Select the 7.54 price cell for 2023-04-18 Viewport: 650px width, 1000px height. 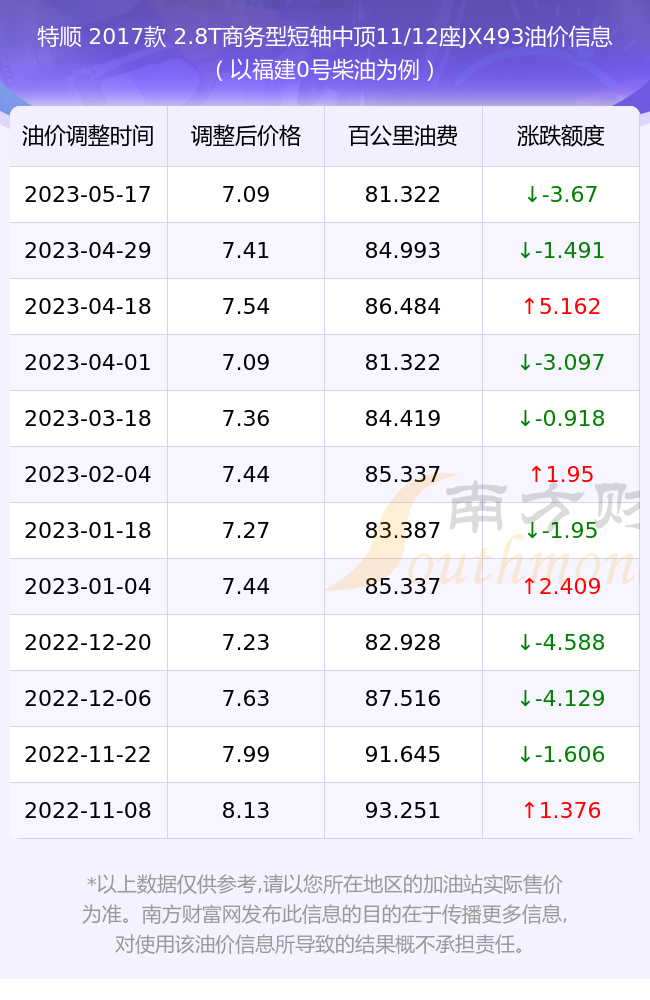click(x=246, y=307)
